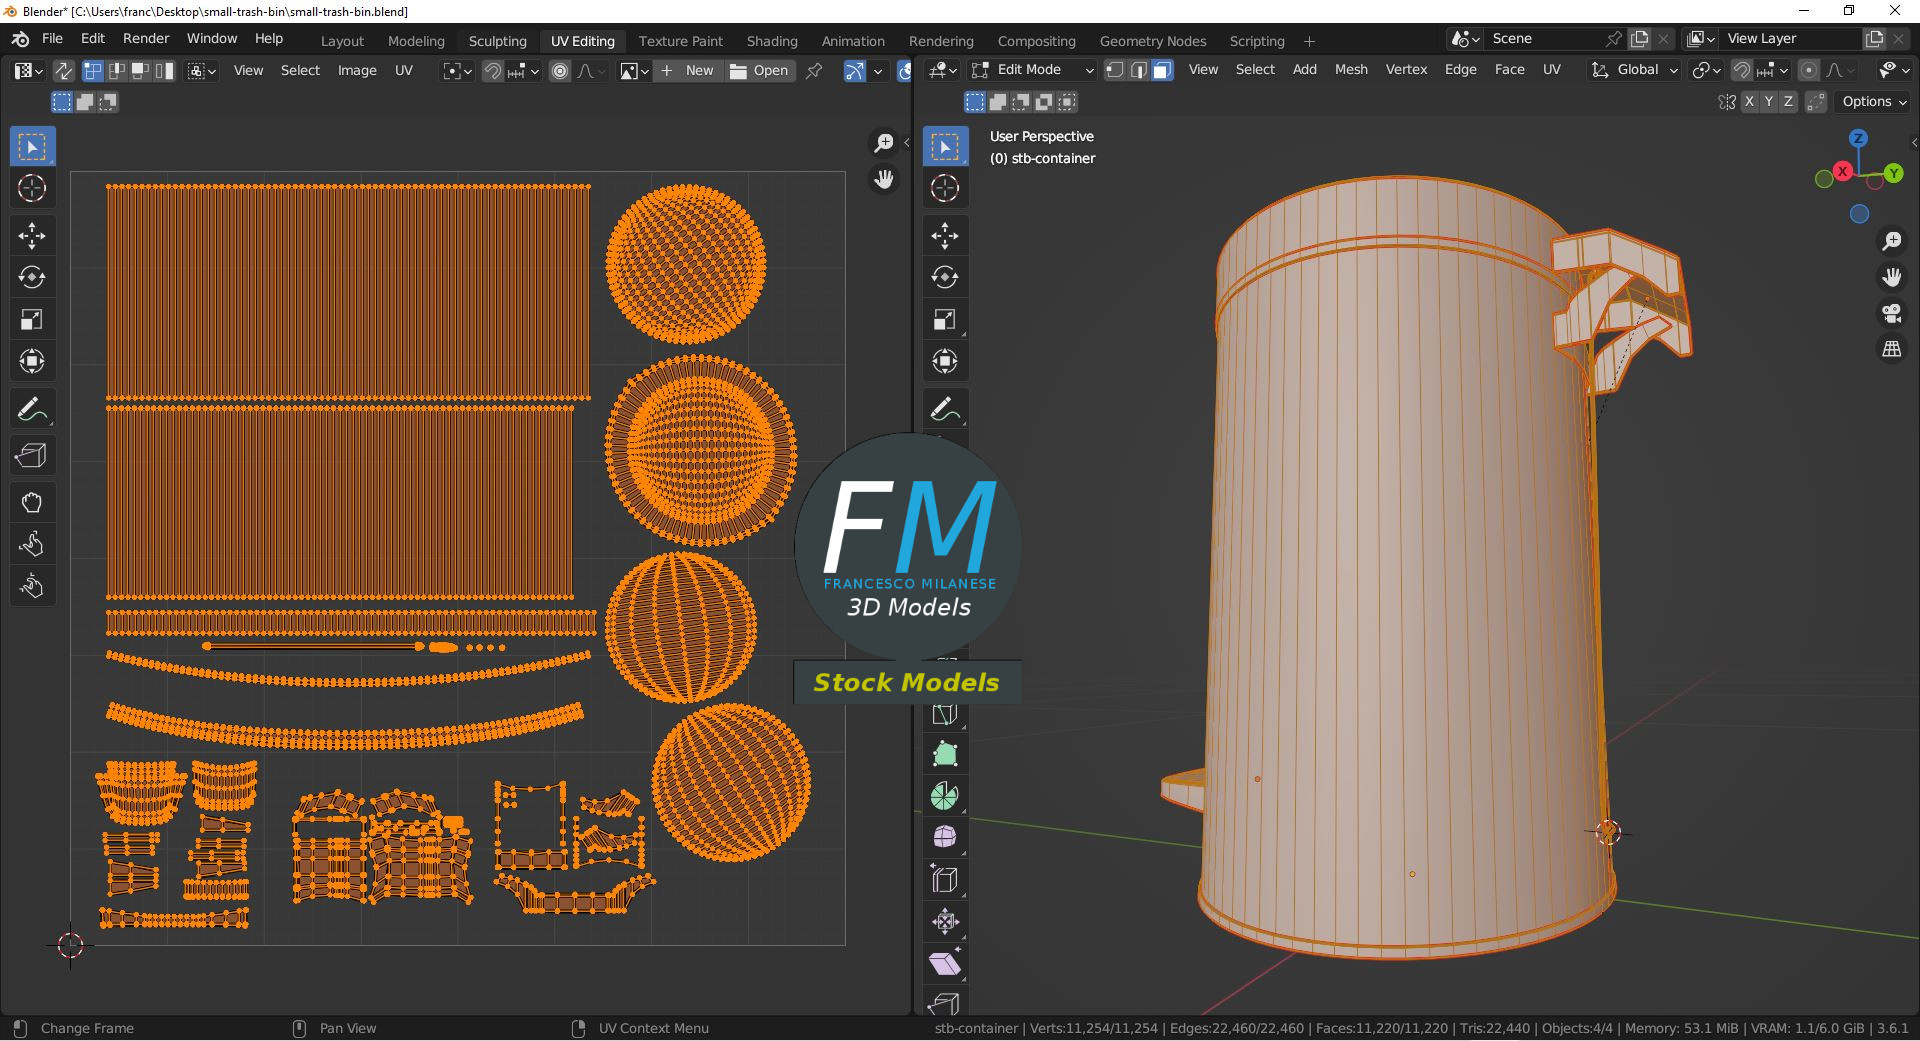Open the Render menu
1920x1041 pixels.
[x=146, y=38]
